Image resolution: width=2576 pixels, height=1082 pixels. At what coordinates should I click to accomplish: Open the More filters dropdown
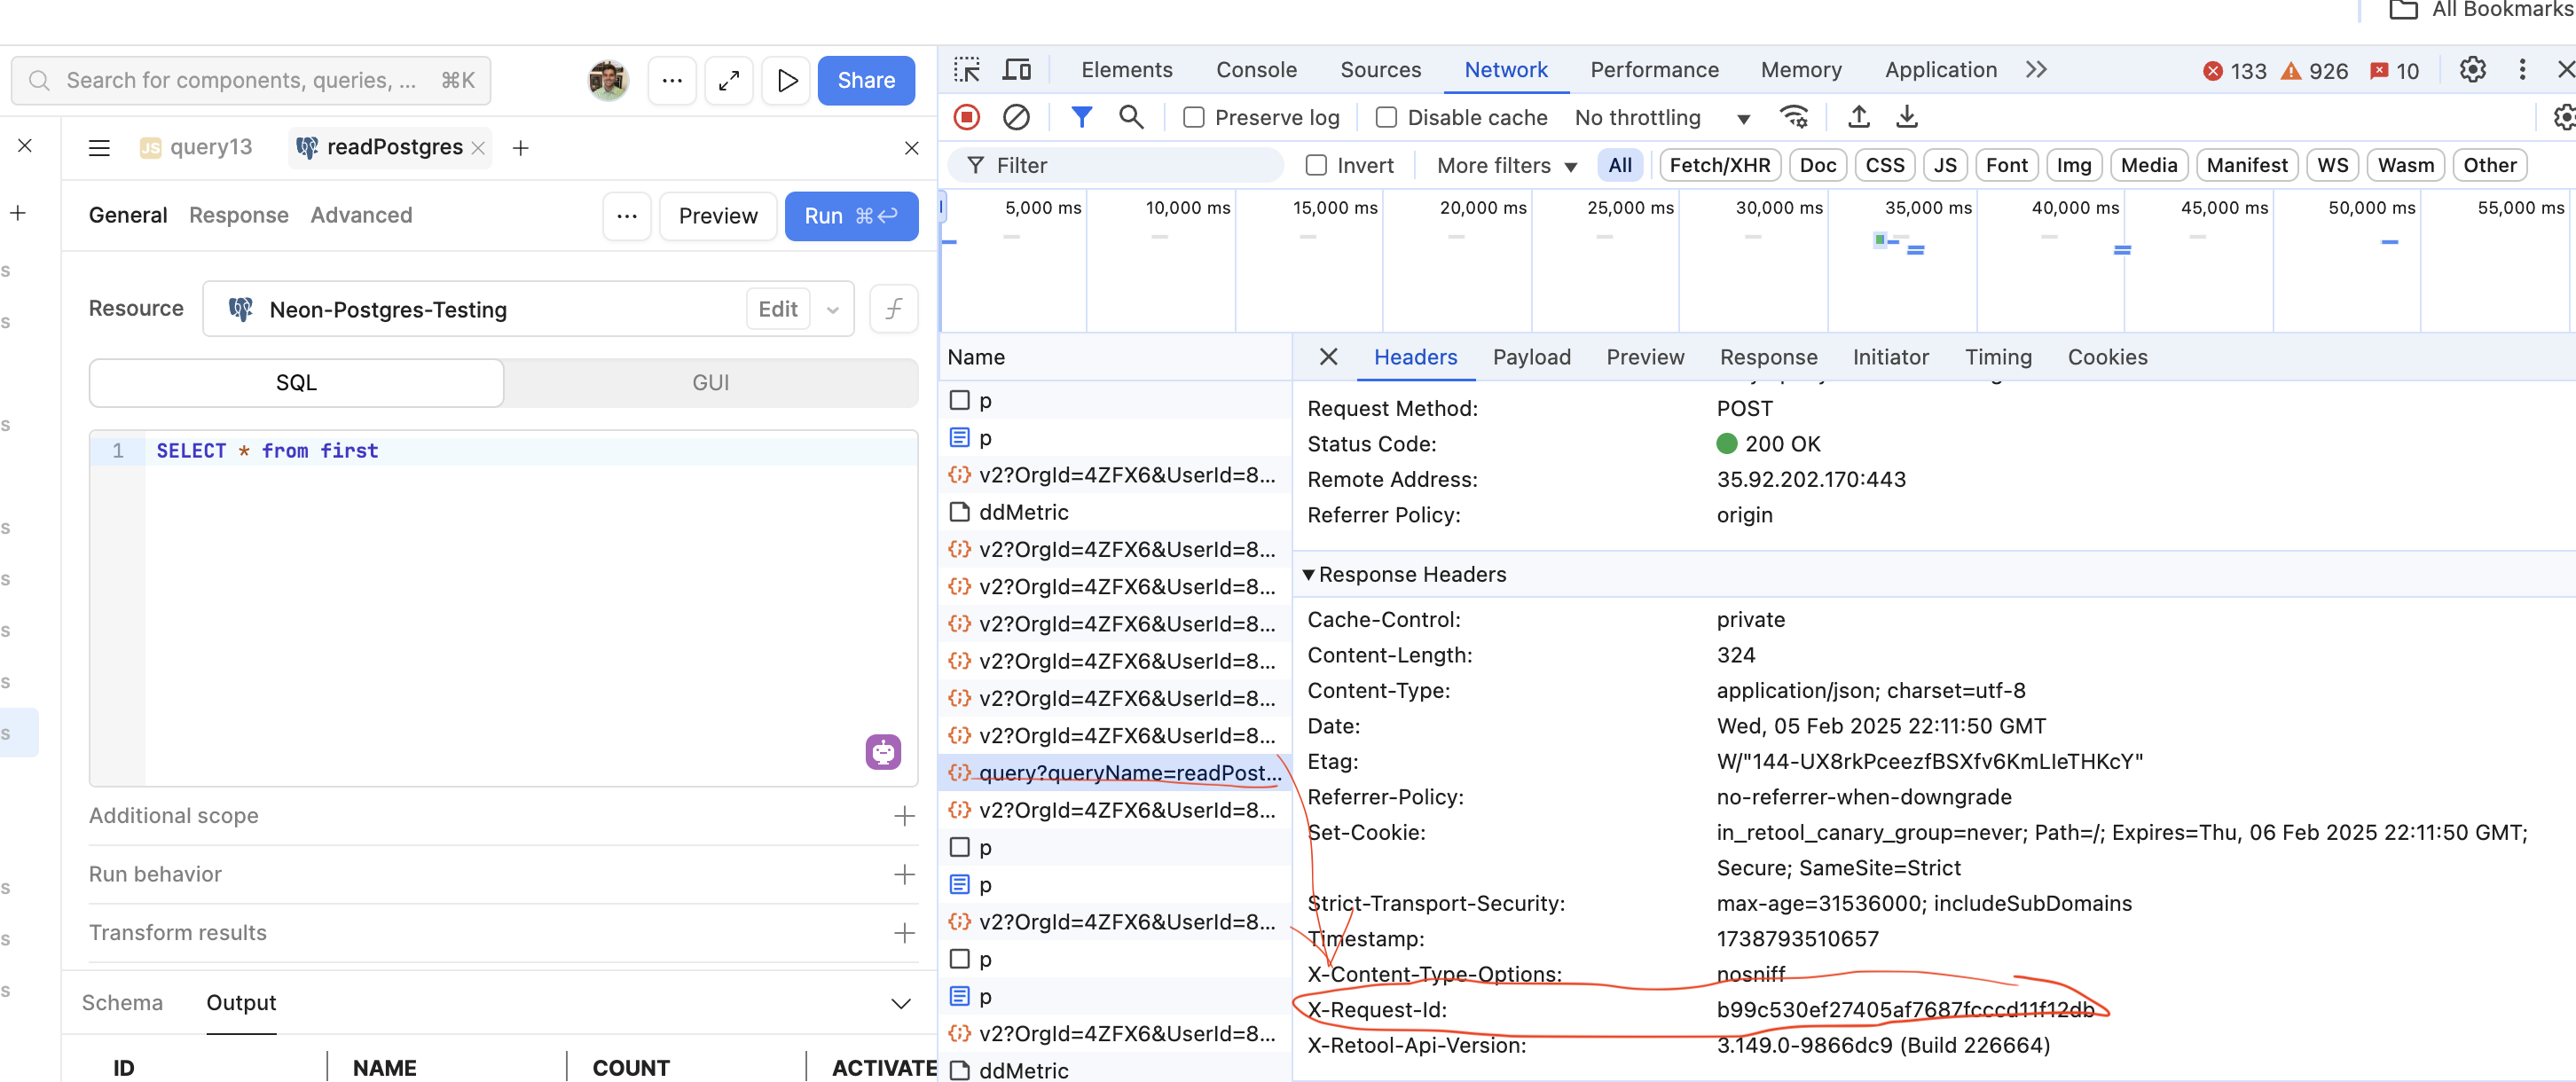(x=1506, y=165)
